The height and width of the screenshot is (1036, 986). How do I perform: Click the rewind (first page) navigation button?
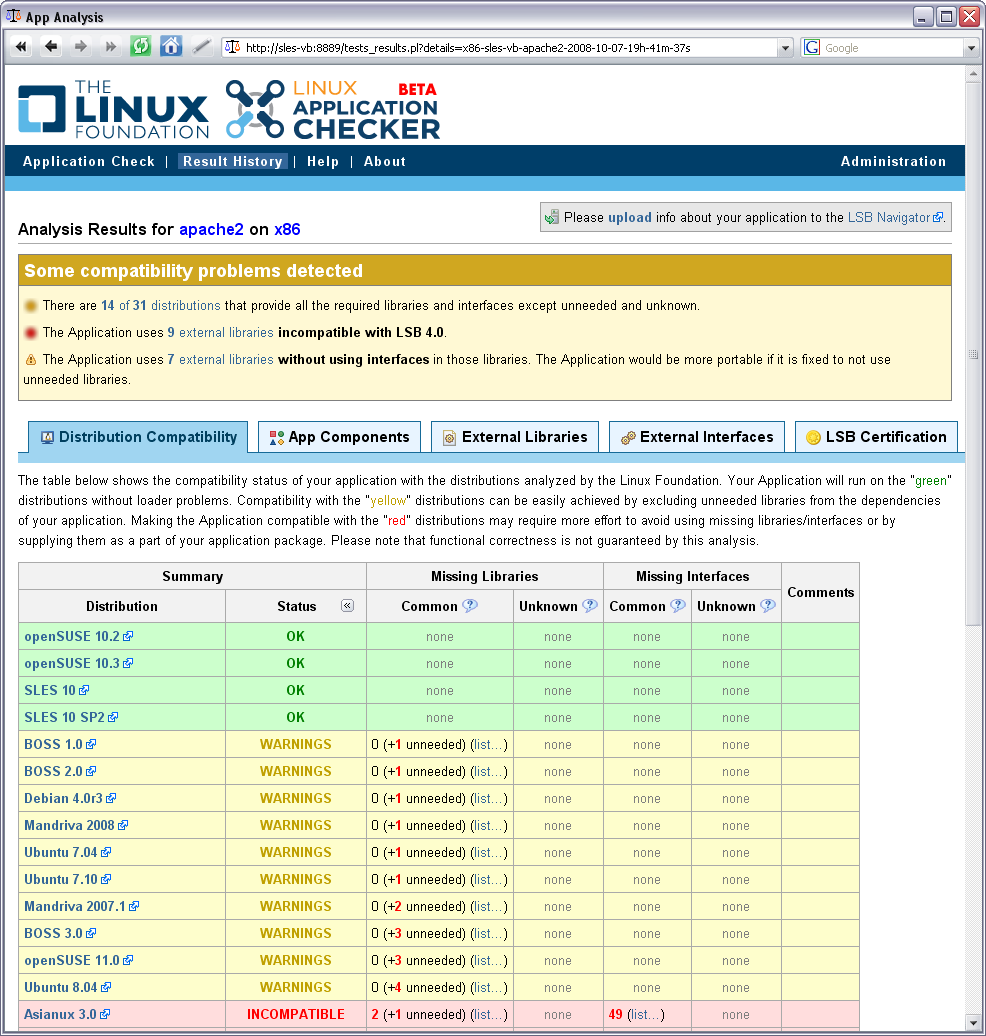pyautogui.click(x=21, y=47)
